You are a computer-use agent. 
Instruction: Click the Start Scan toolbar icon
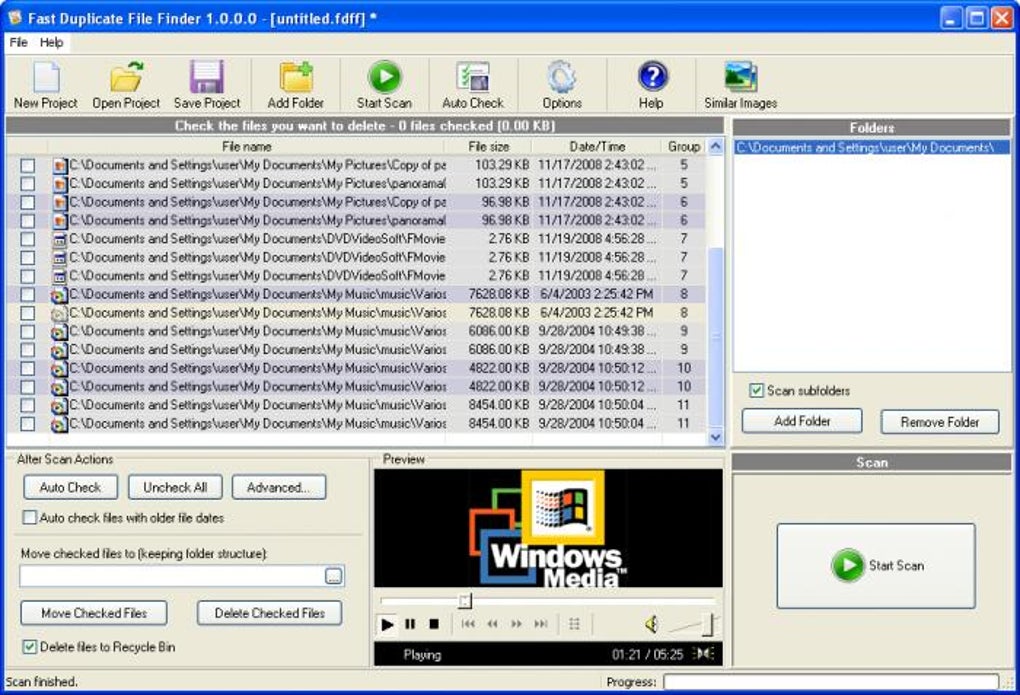(384, 77)
